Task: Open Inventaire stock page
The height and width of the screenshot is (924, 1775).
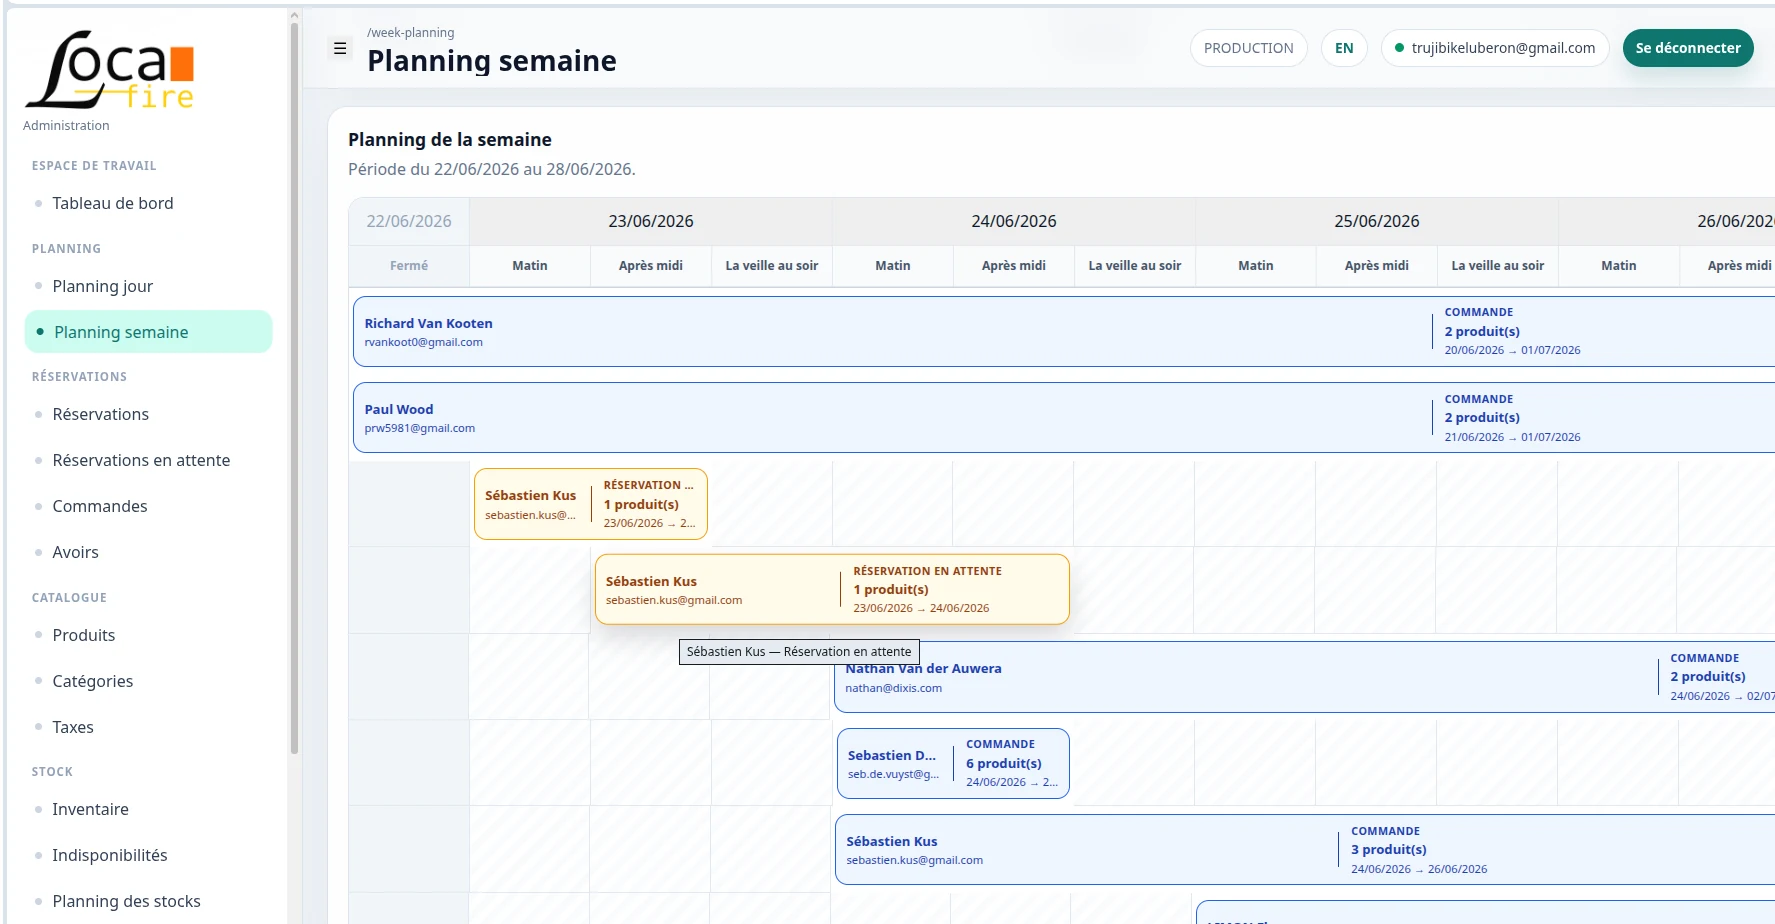Action: point(148,809)
